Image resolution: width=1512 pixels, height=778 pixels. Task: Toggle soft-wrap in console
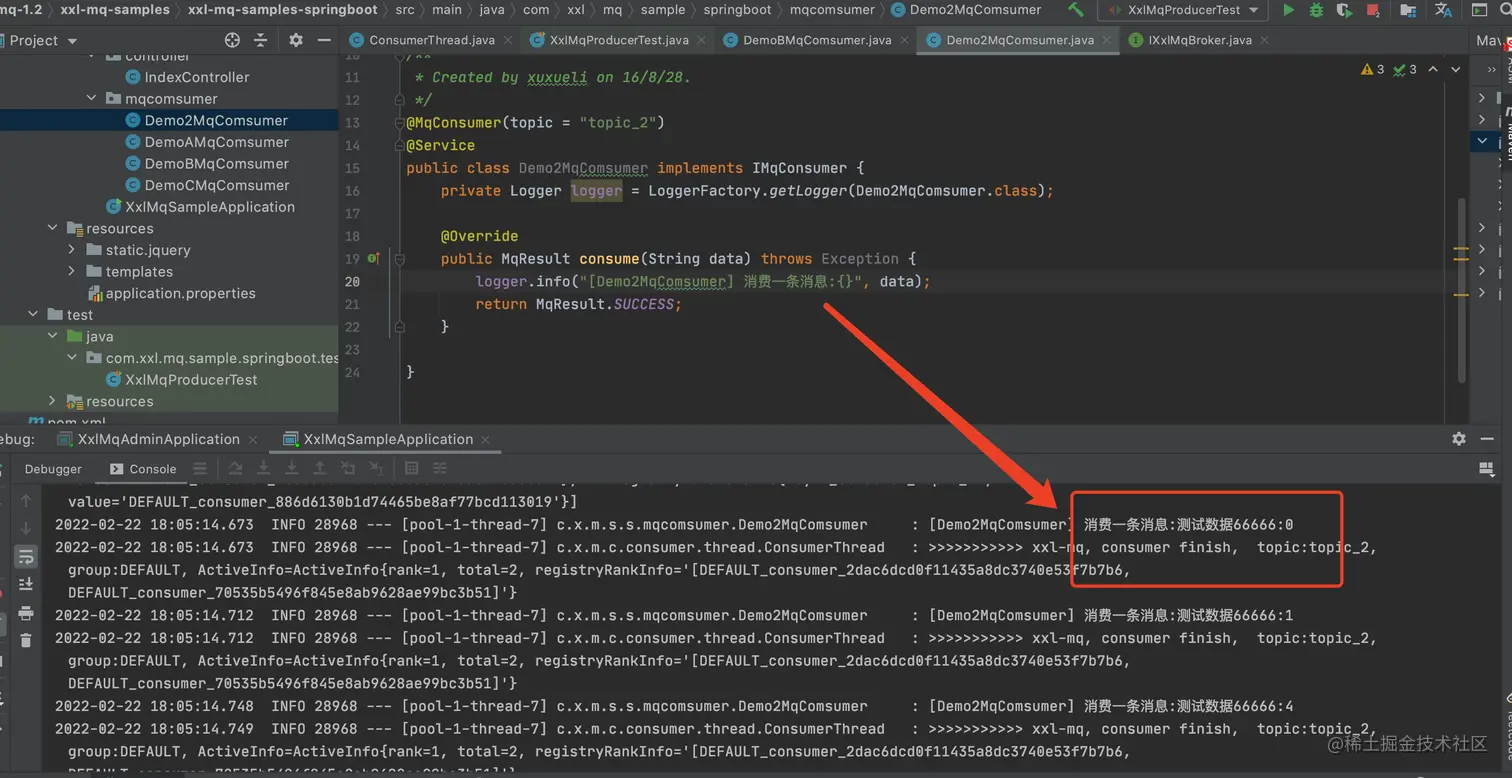coord(26,556)
